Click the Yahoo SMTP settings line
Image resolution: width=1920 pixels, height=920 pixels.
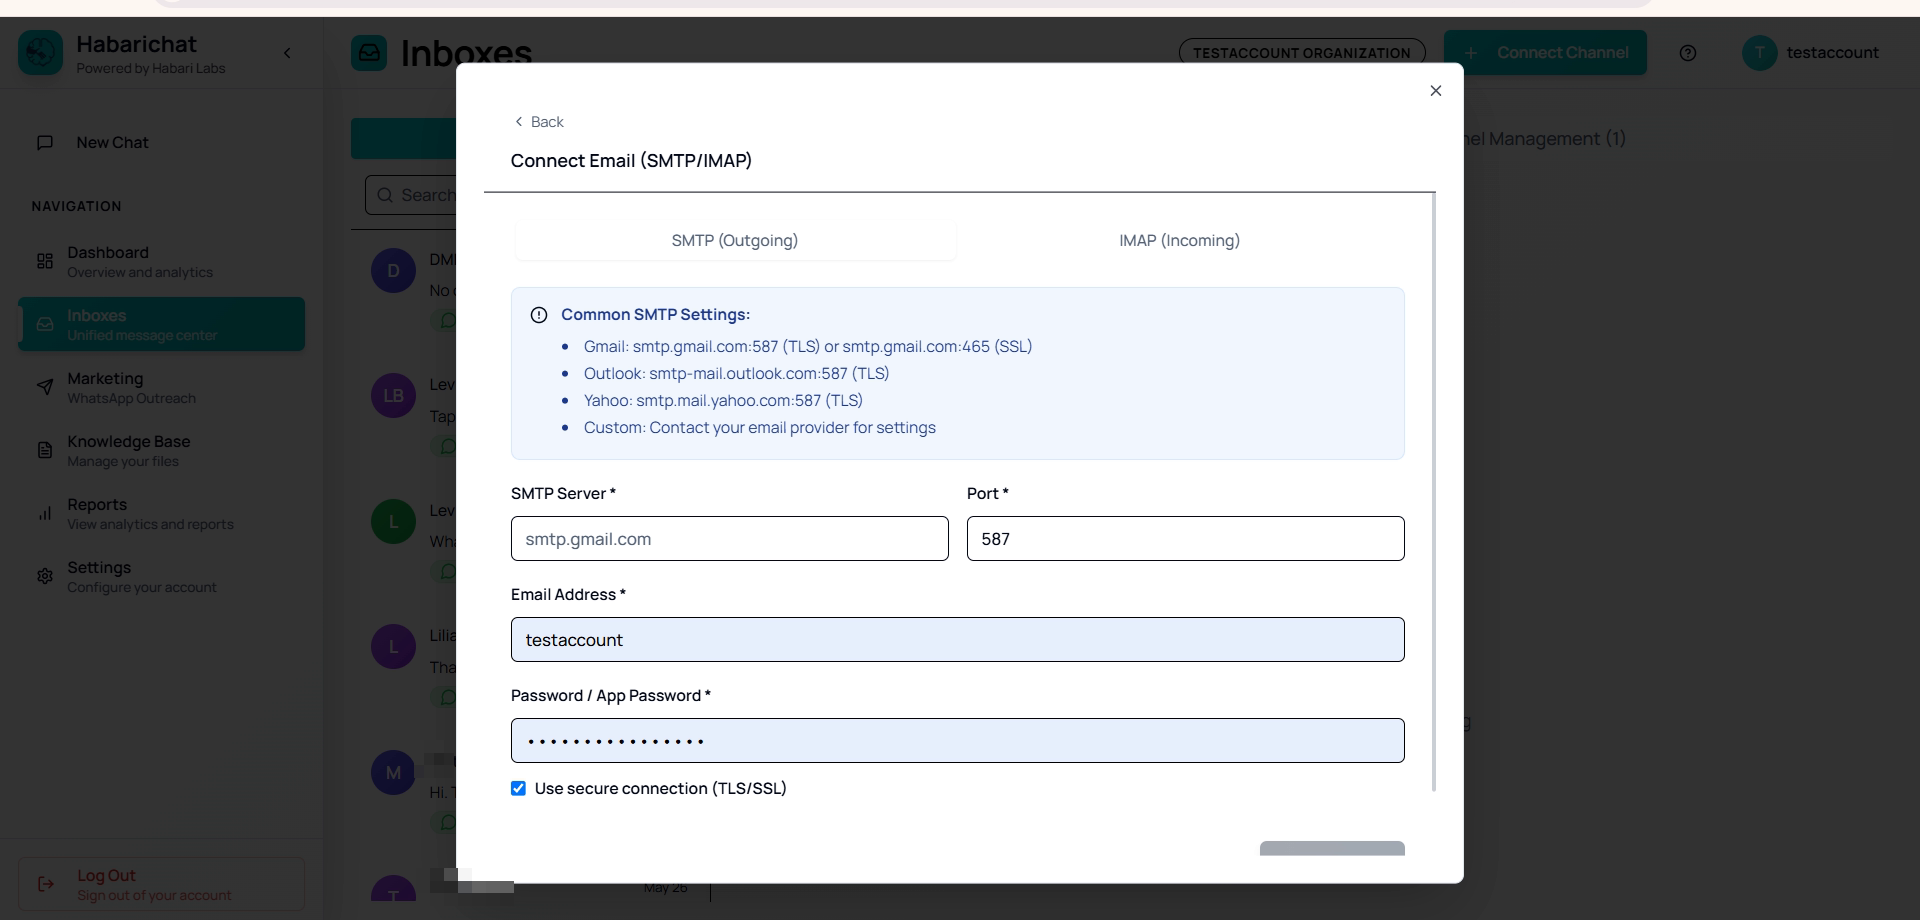coord(723,401)
